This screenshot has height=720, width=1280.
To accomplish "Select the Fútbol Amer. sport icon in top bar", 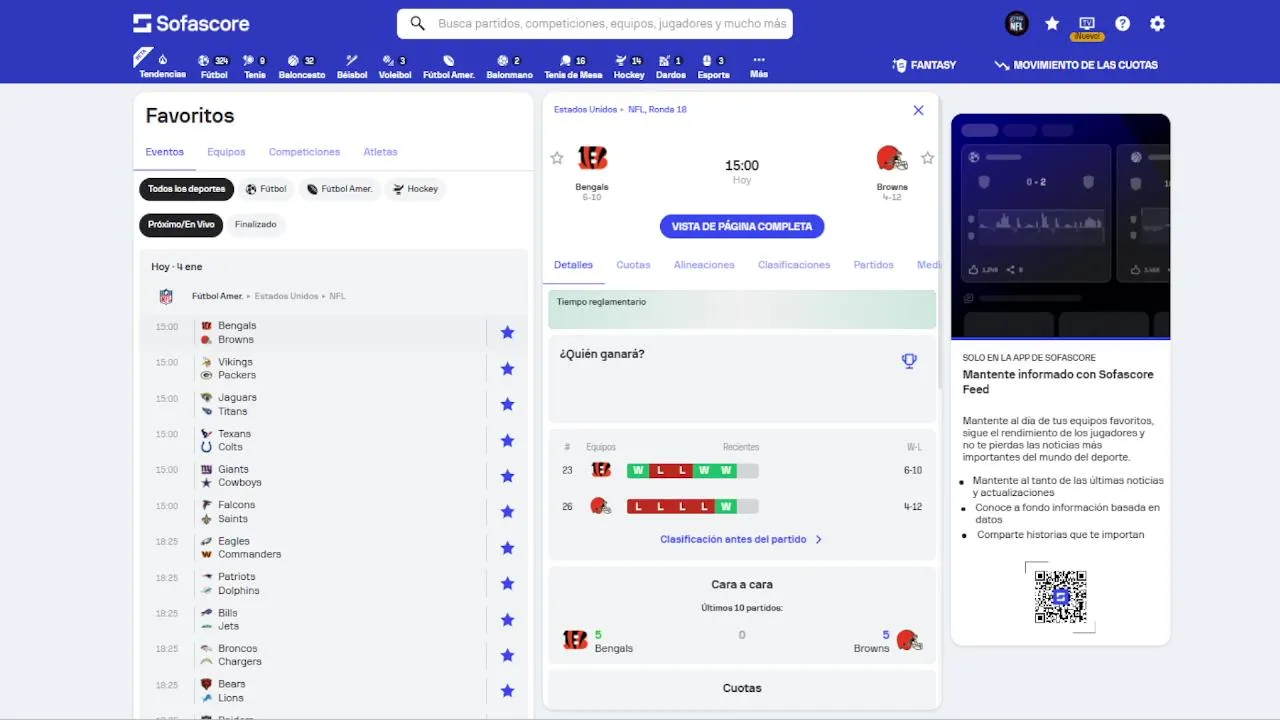I will click(449, 66).
